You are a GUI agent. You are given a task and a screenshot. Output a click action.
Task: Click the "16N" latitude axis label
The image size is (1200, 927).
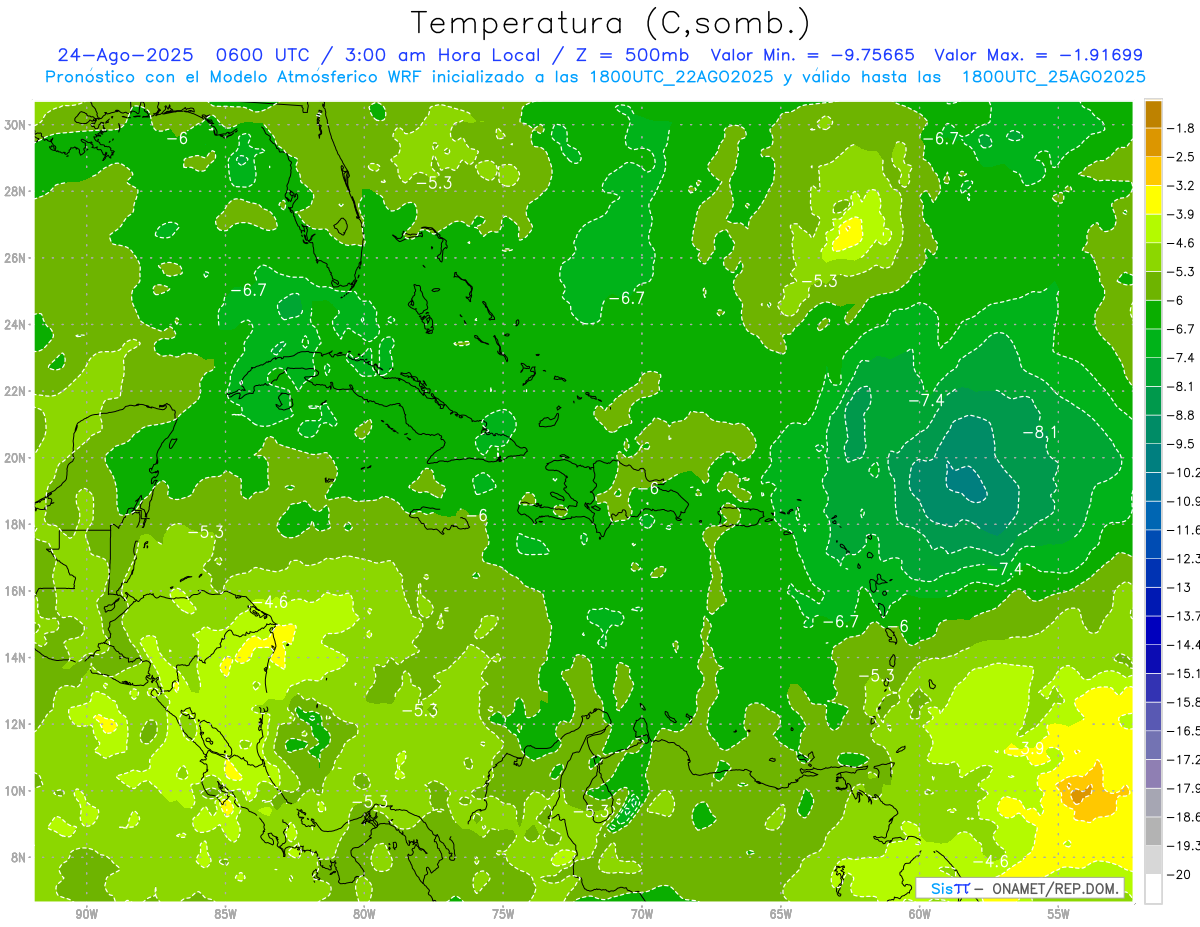point(16,590)
